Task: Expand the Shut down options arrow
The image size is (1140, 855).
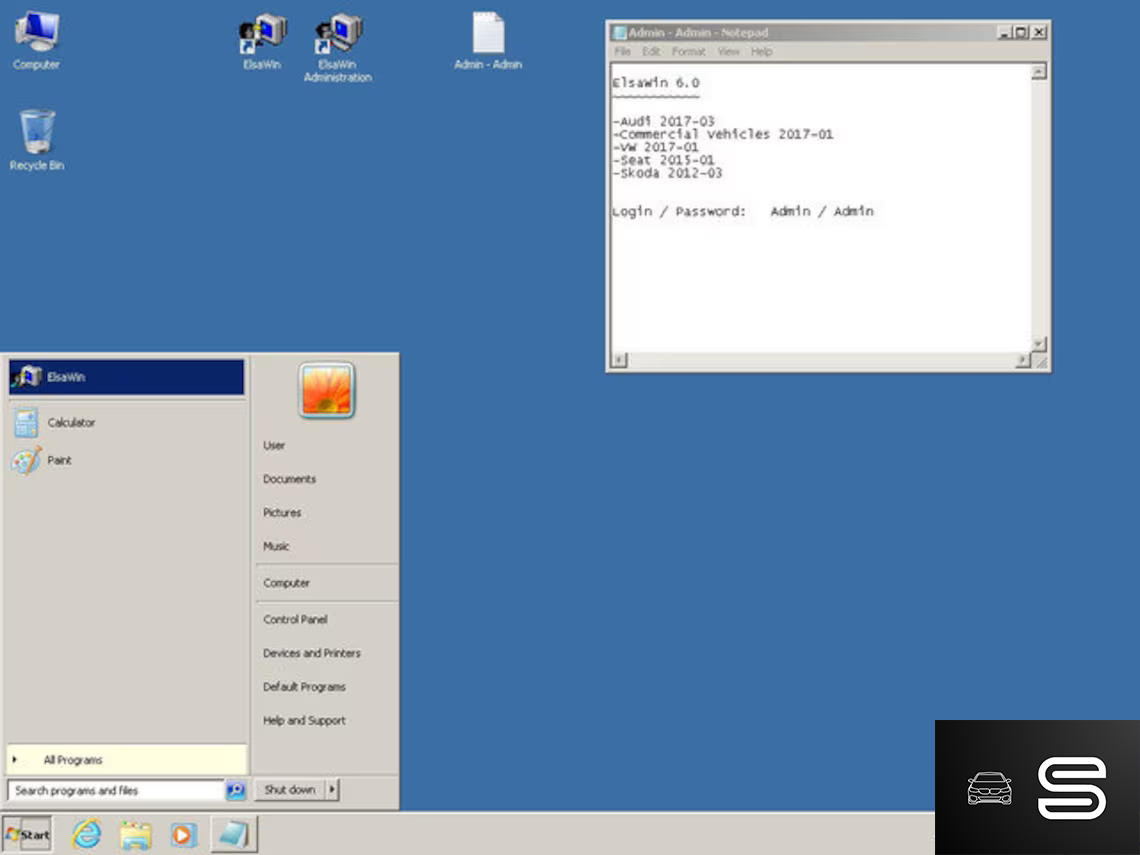Action: pos(332,790)
